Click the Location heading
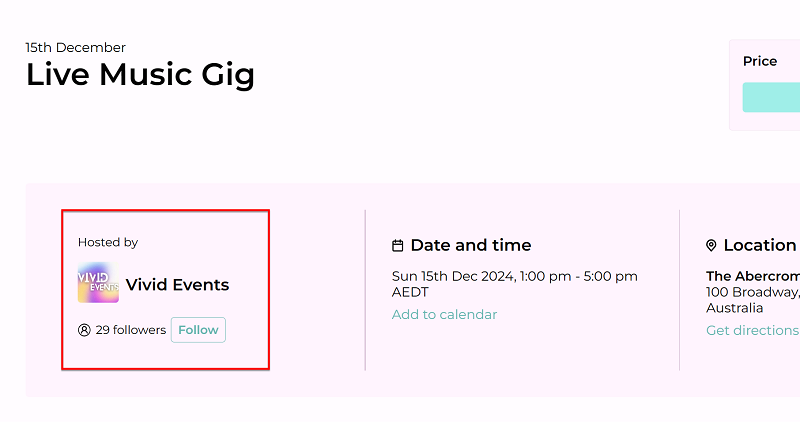This screenshot has height=423, width=800. pyautogui.click(x=760, y=245)
